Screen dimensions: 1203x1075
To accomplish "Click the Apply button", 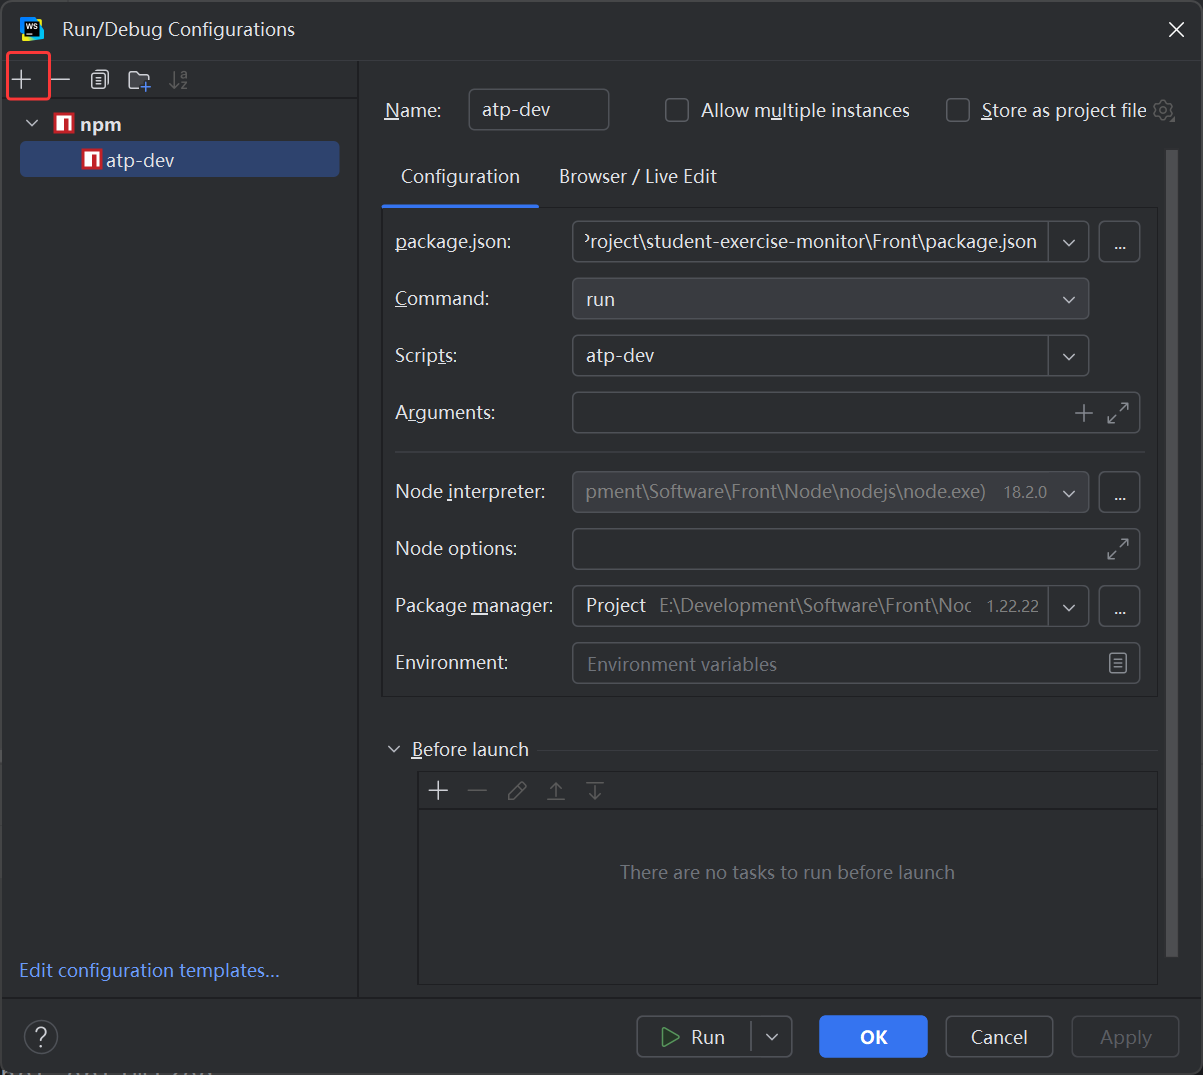I will [1125, 1037].
